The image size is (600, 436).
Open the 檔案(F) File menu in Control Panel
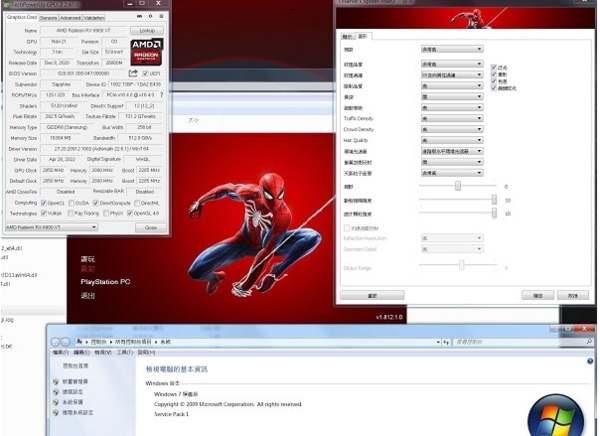point(61,352)
